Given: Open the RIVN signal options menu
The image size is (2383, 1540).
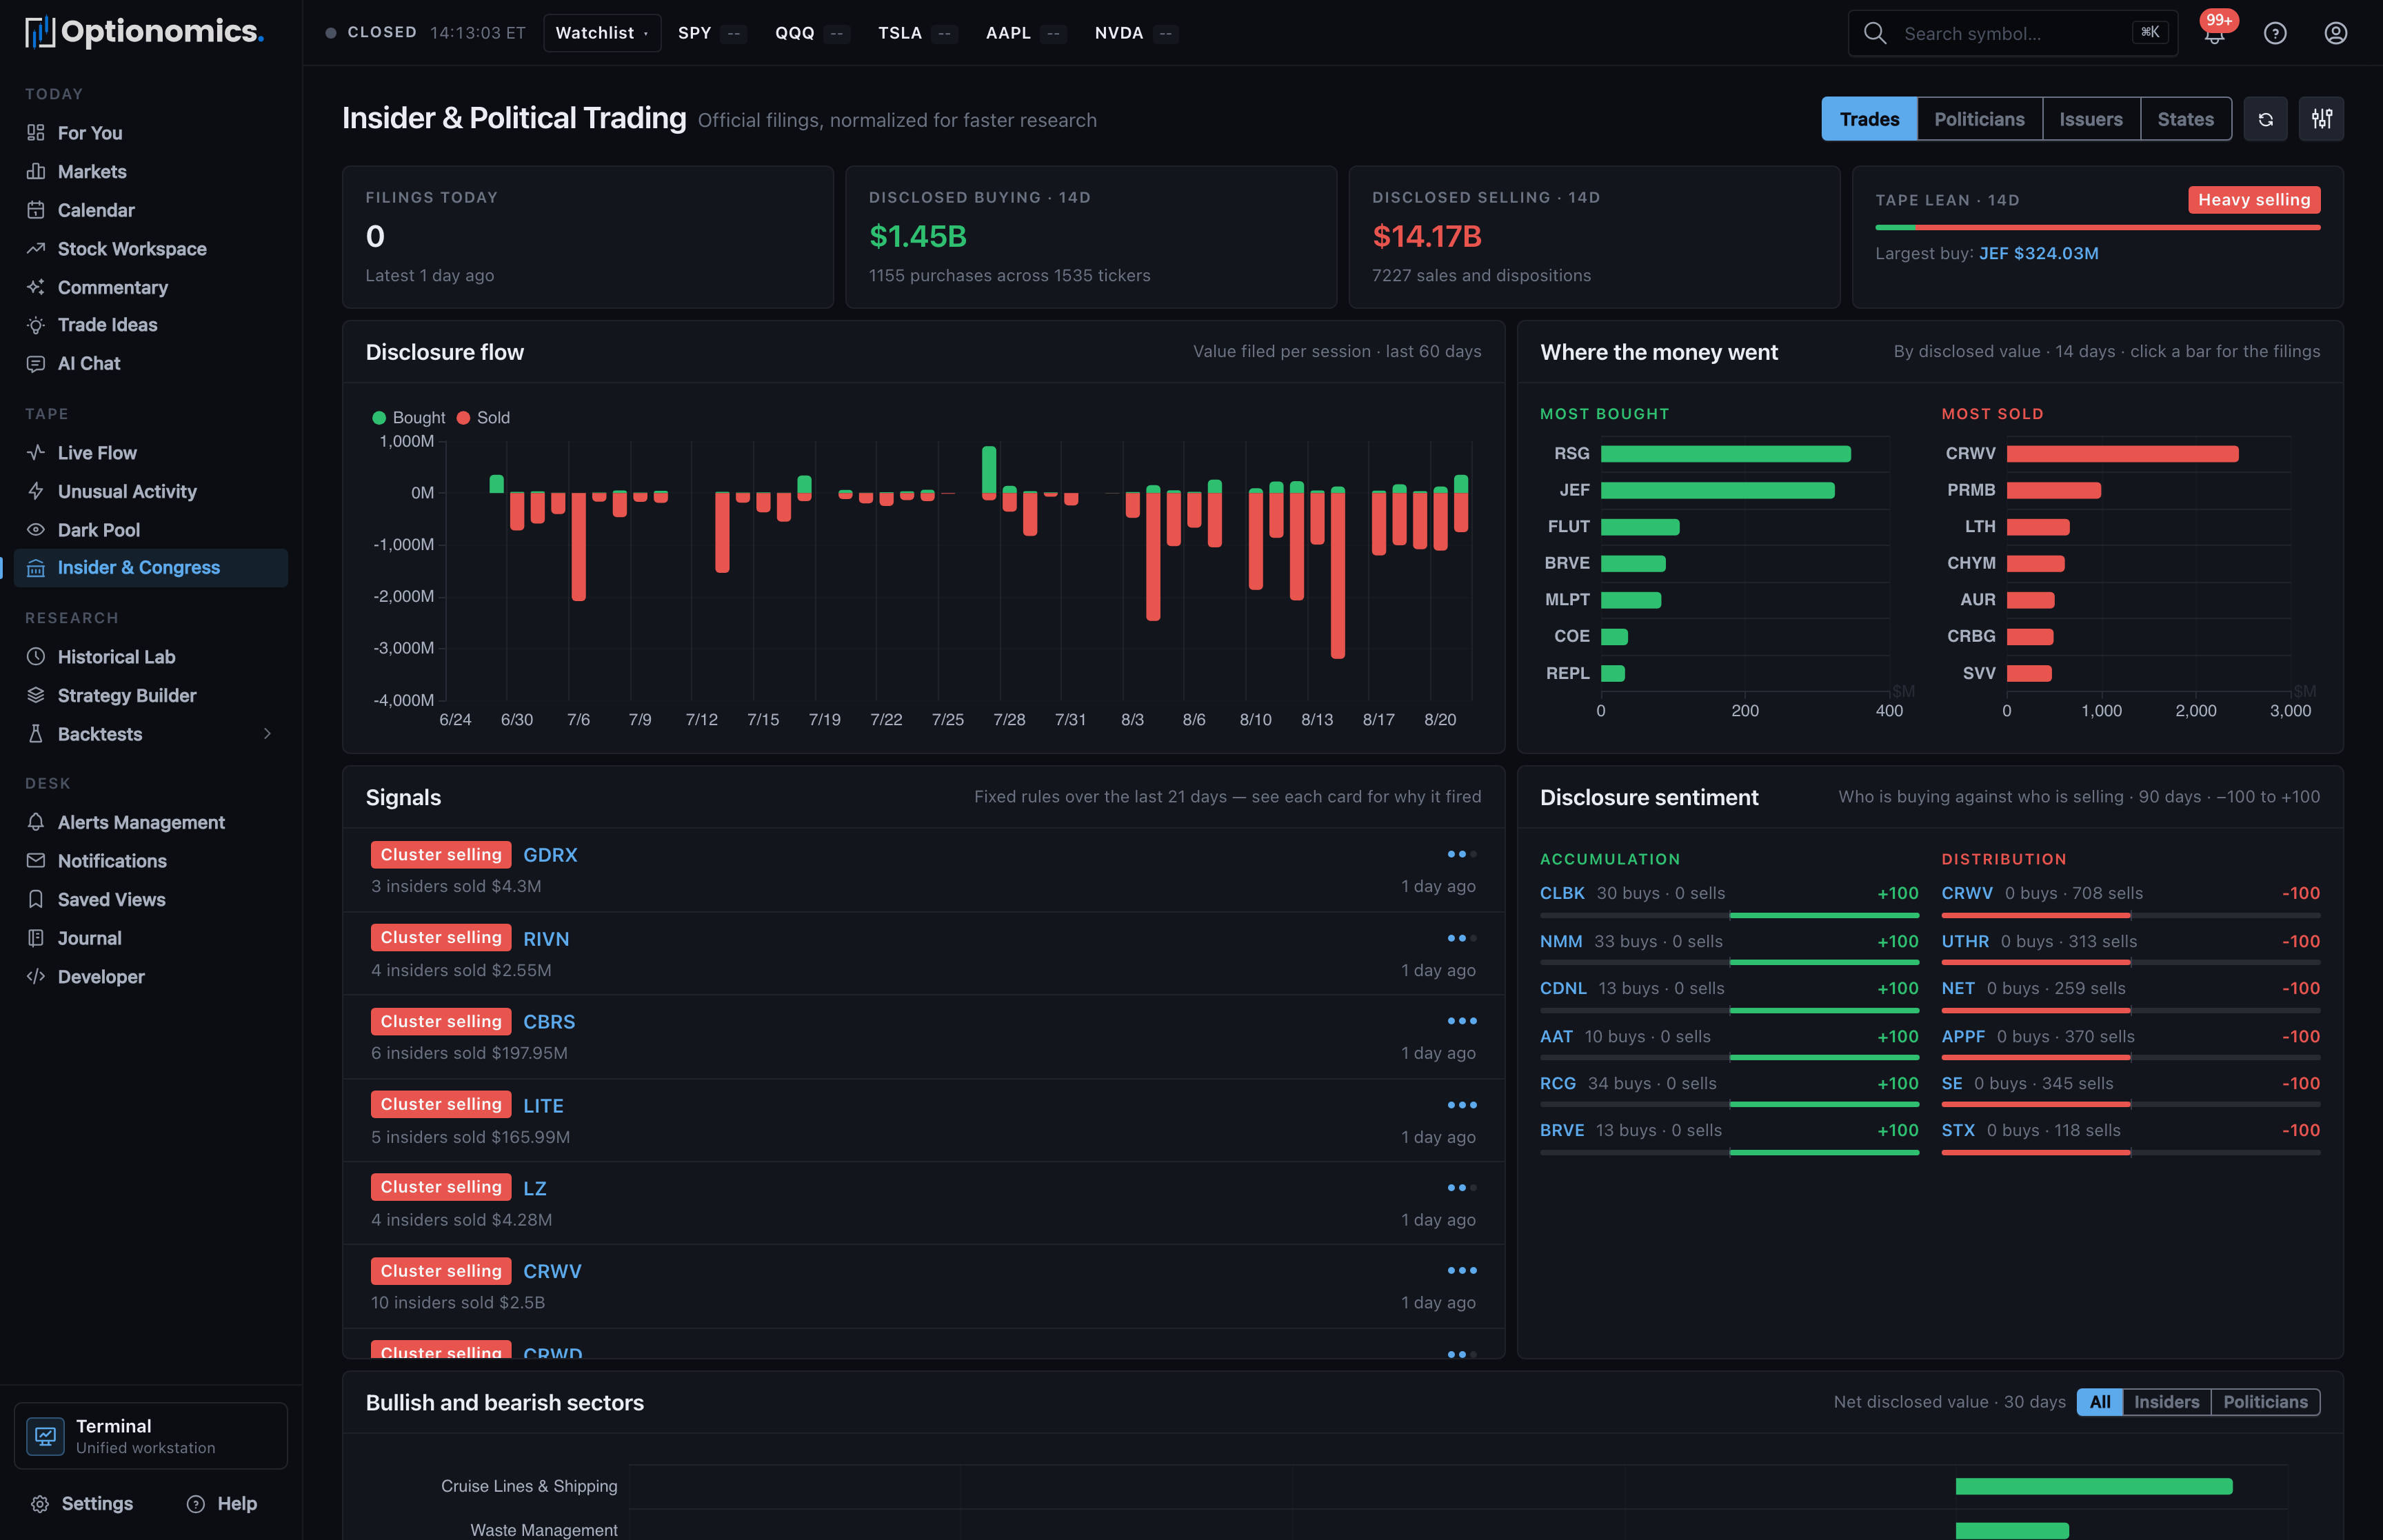Looking at the screenshot, I should (1461, 938).
